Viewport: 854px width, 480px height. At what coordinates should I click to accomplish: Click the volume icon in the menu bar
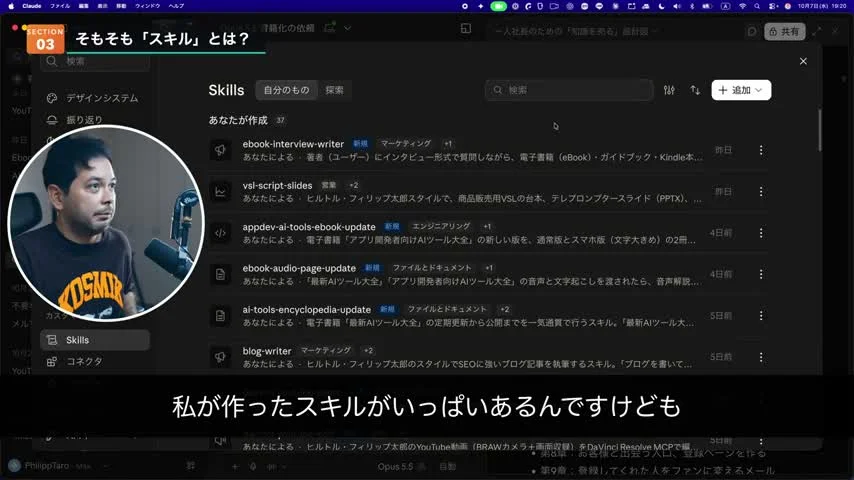(676, 6)
